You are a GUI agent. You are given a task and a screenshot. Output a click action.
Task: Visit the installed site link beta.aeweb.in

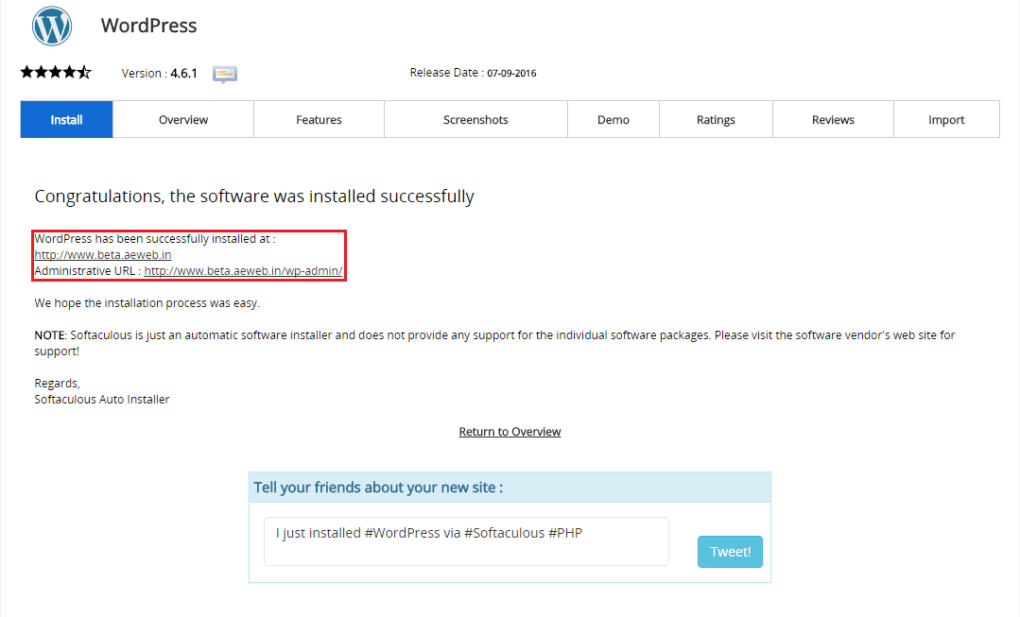coord(101,254)
